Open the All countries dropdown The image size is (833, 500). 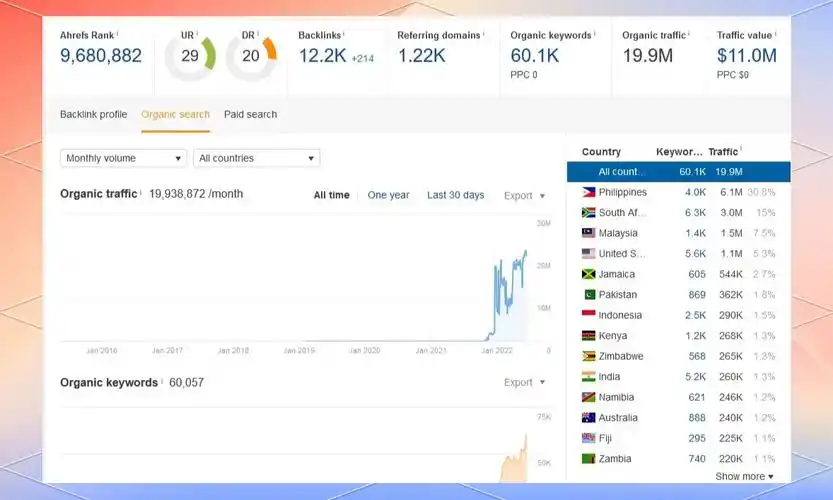click(x=256, y=158)
